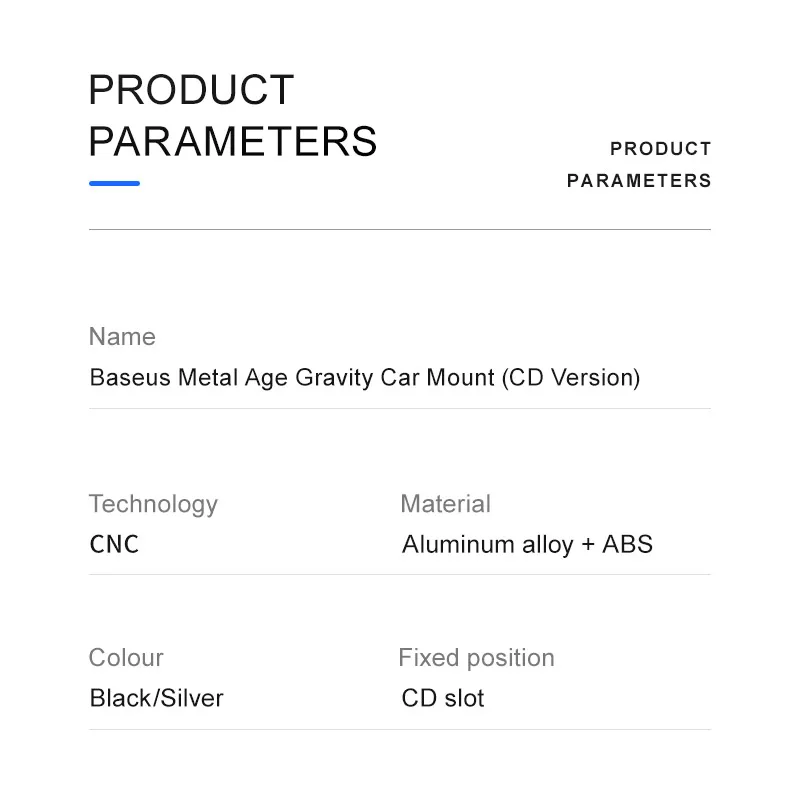This screenshot has height=791, width=800.
Task: Click the Colour label
Action: point(126,658)
